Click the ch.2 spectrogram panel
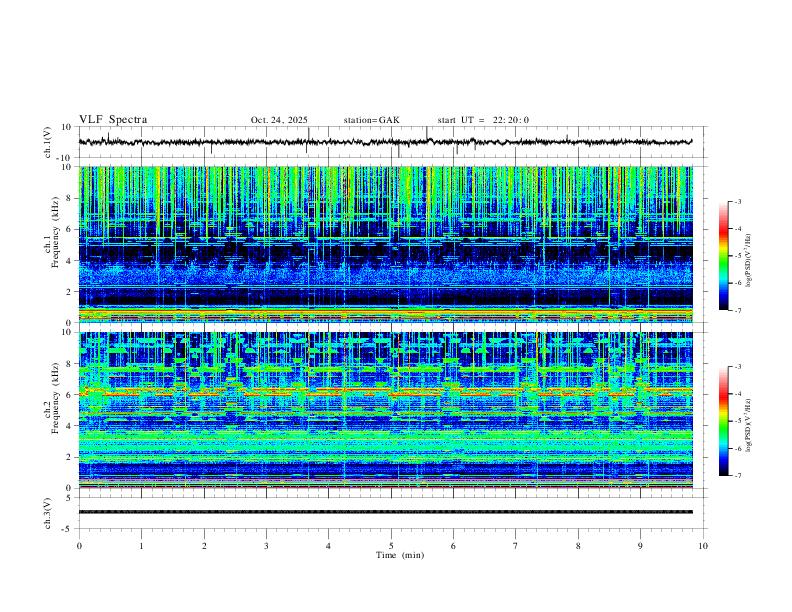Image resolution: width=792 pixels, height=612 pixels. (385, 410)
